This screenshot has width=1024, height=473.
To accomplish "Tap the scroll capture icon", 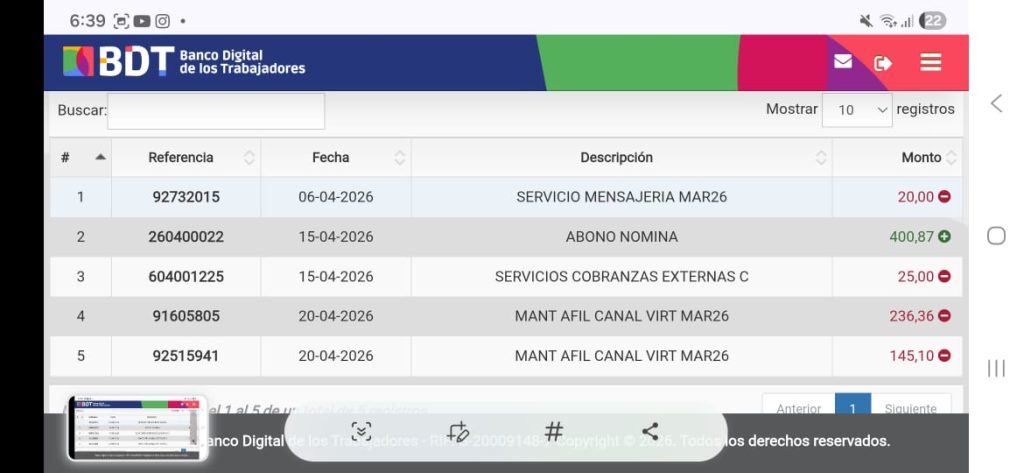I will tap(361, 432).
